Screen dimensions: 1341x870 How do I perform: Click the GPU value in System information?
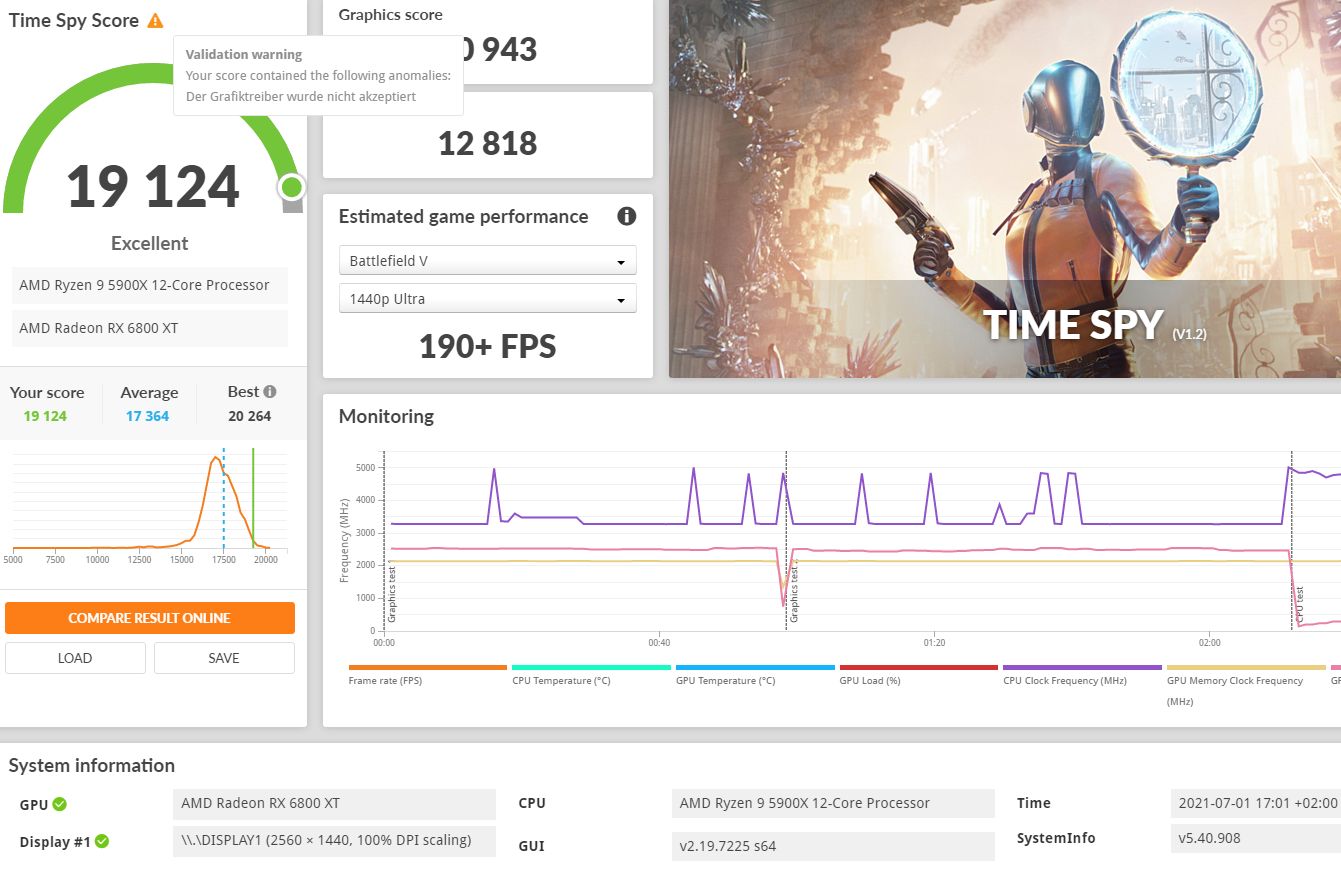pyautogui.click(x=334, y=803)
